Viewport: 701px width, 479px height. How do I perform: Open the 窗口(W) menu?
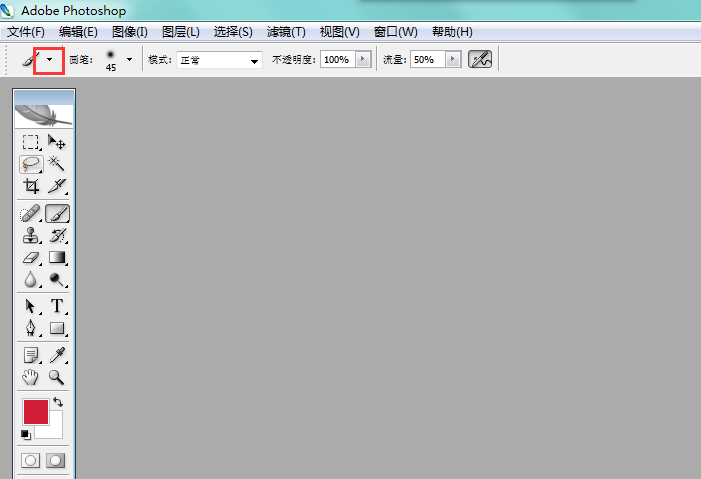click(x=396, y=32)
